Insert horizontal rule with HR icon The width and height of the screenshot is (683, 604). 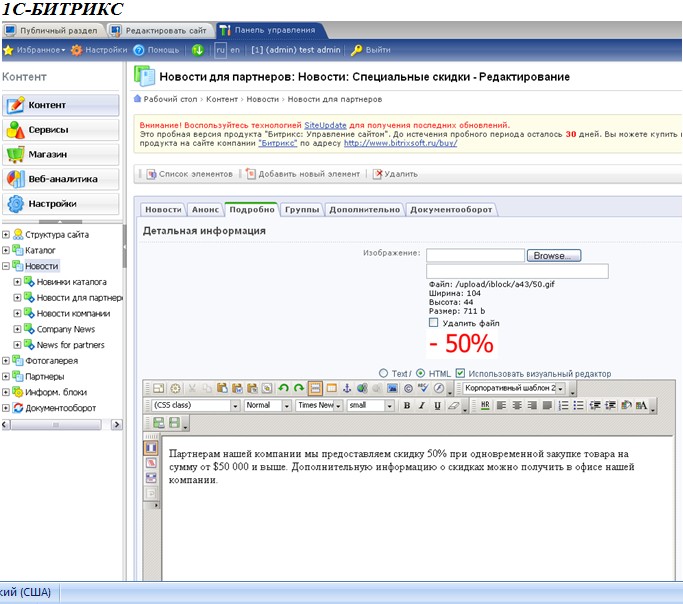coord(485,405)
